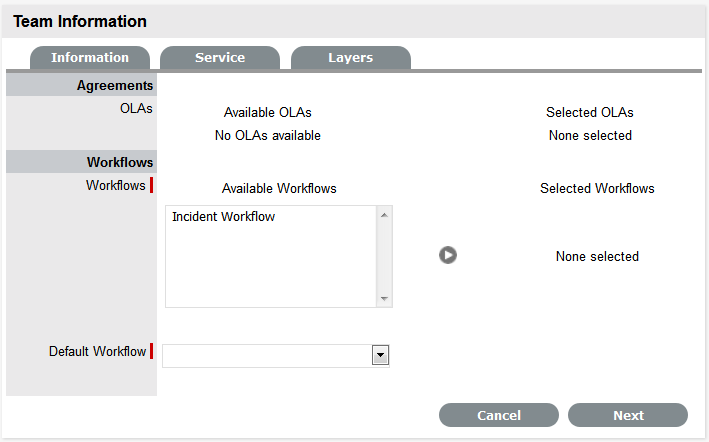Image resolution: width=709 pixels, height=442 pixels.
Task: Click the No OLAs available text
Action: pos(268,136)
